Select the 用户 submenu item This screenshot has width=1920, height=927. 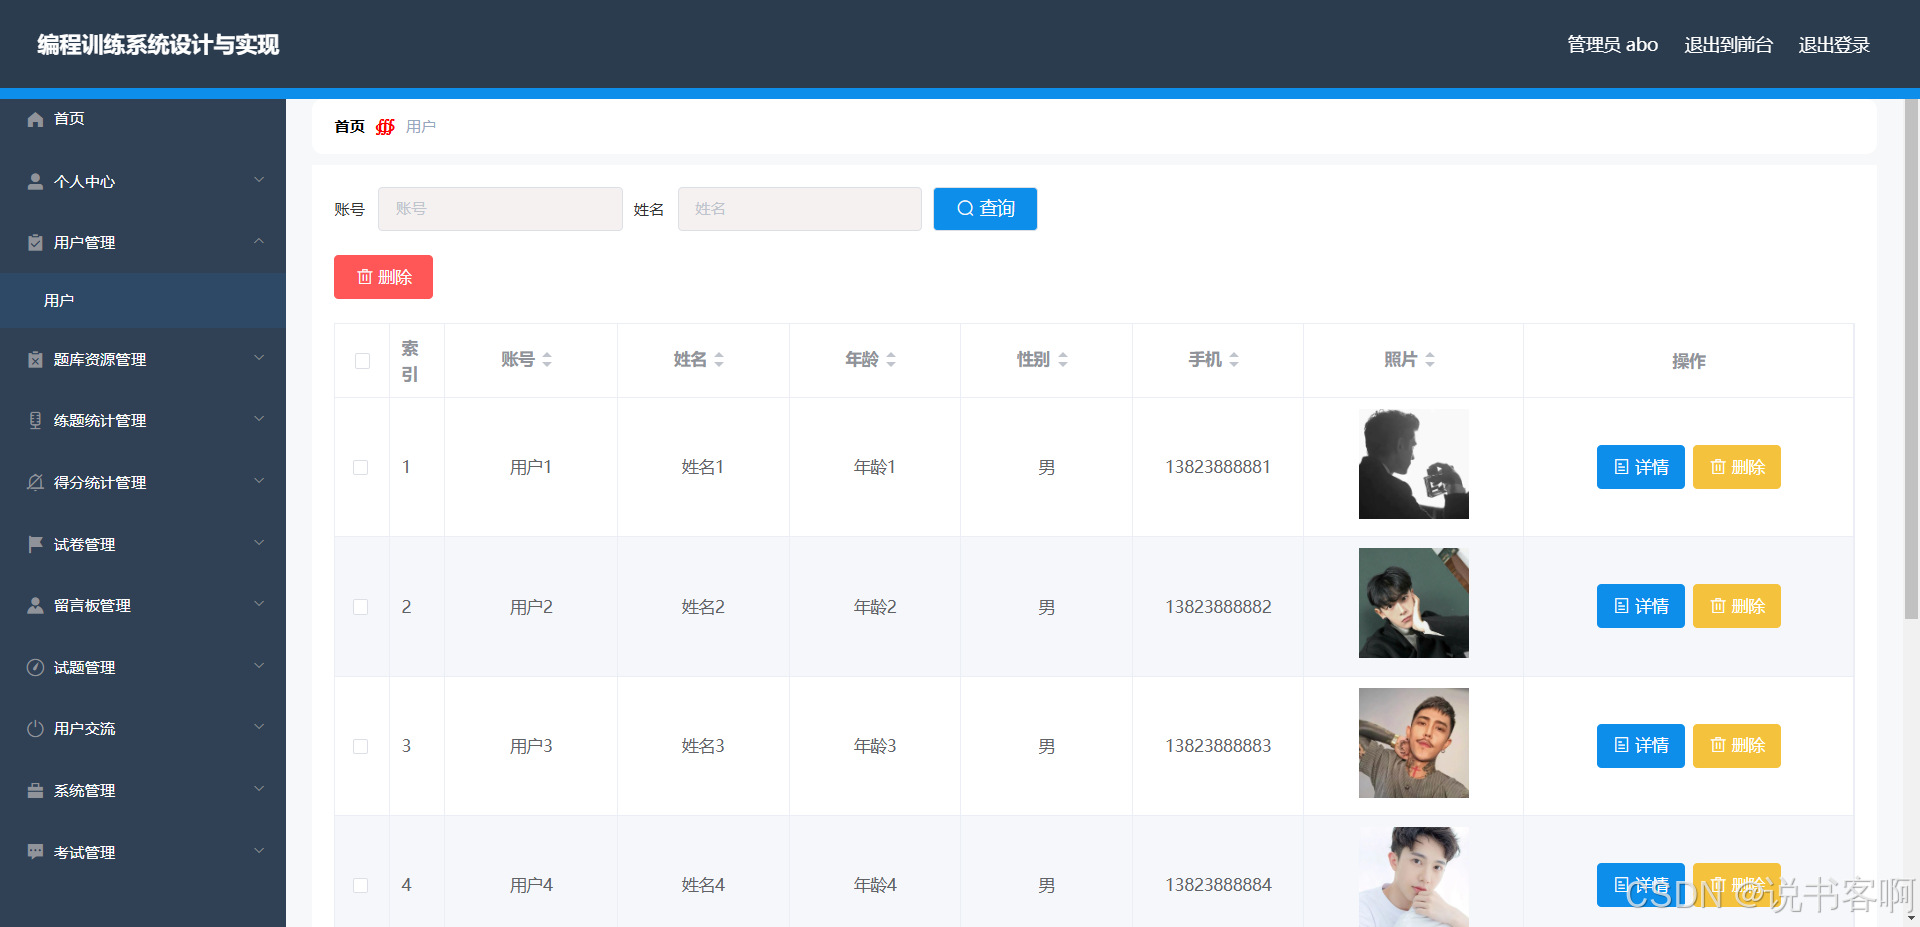point(143,300)
